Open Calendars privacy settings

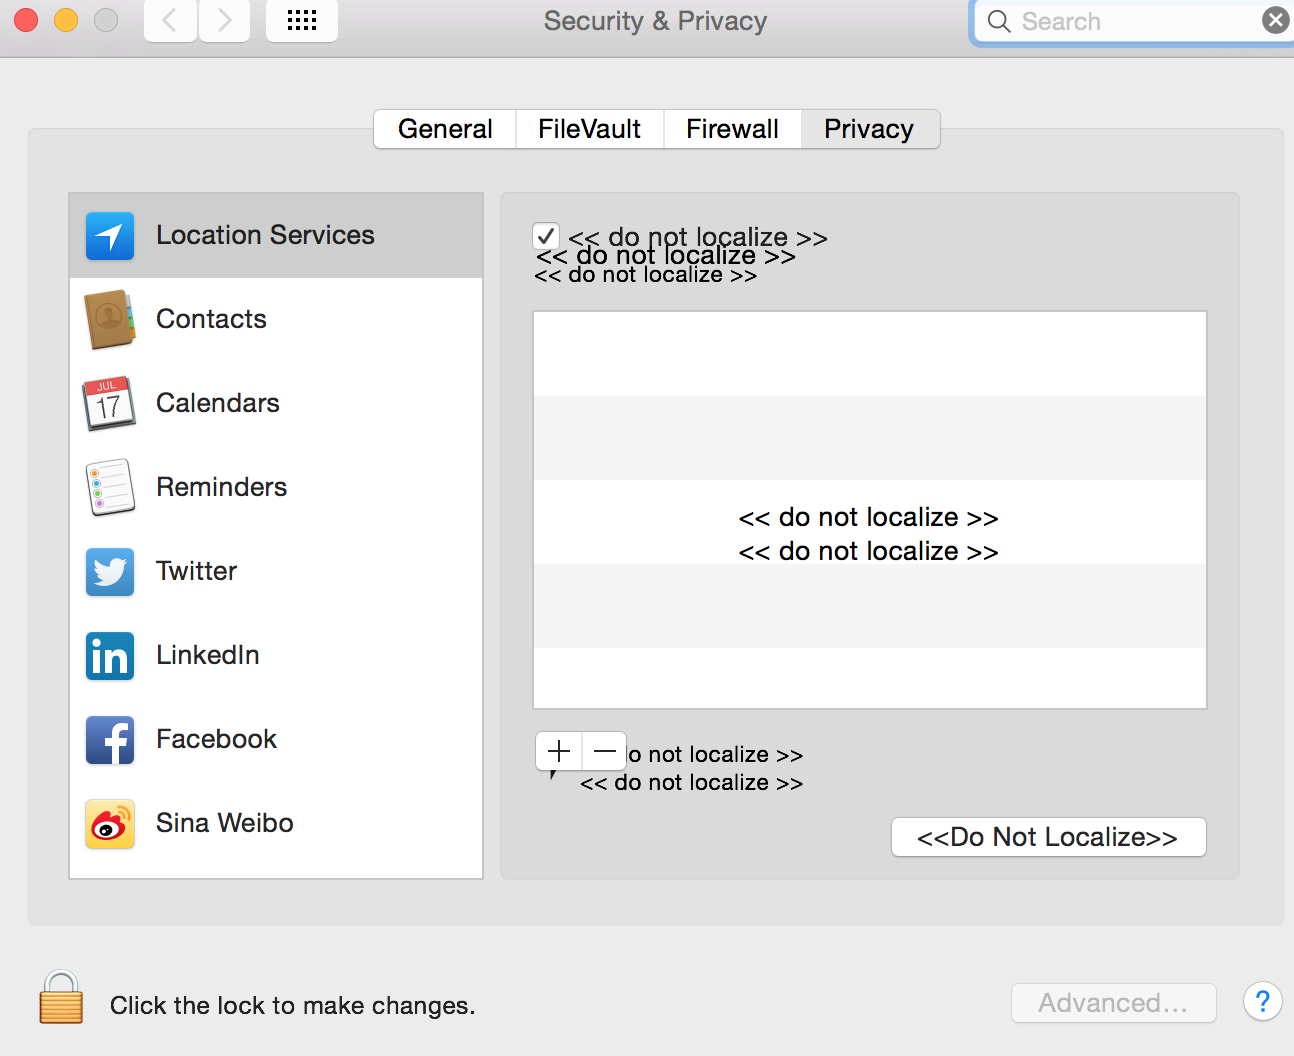tap(217, 402)
